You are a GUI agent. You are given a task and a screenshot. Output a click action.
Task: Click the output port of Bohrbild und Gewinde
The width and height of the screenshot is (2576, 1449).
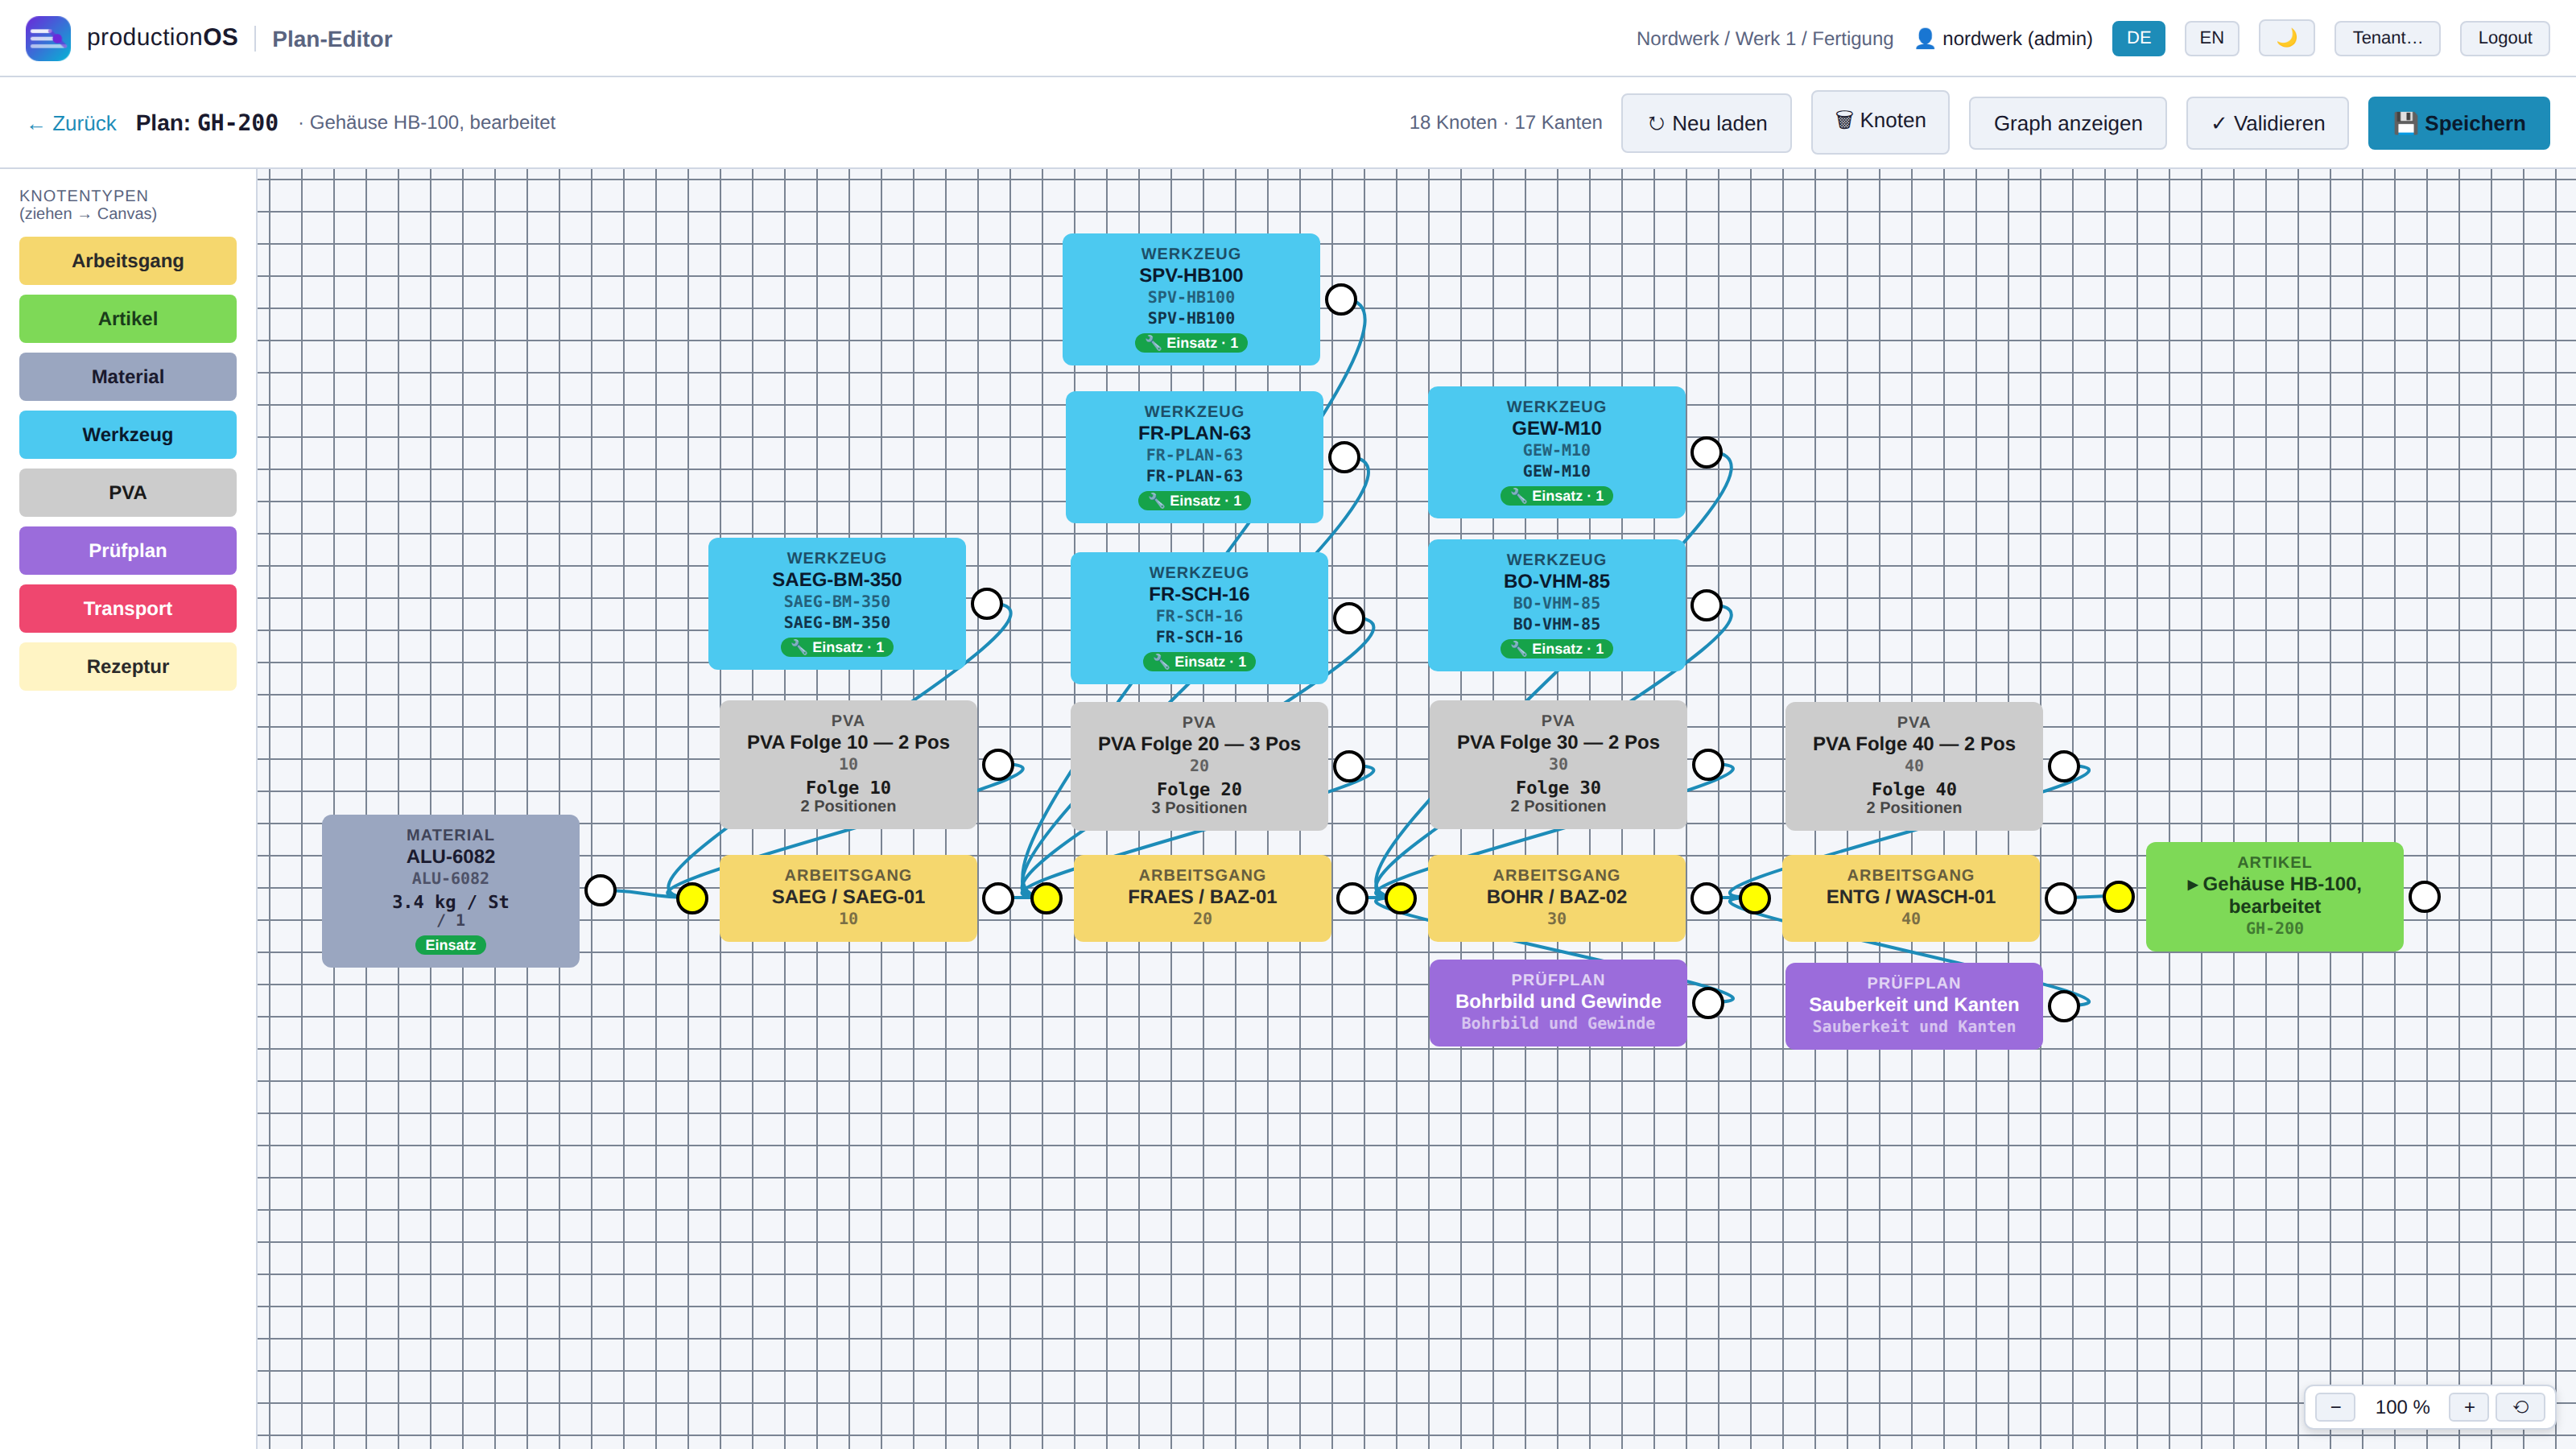(x=1708, y=1002)
